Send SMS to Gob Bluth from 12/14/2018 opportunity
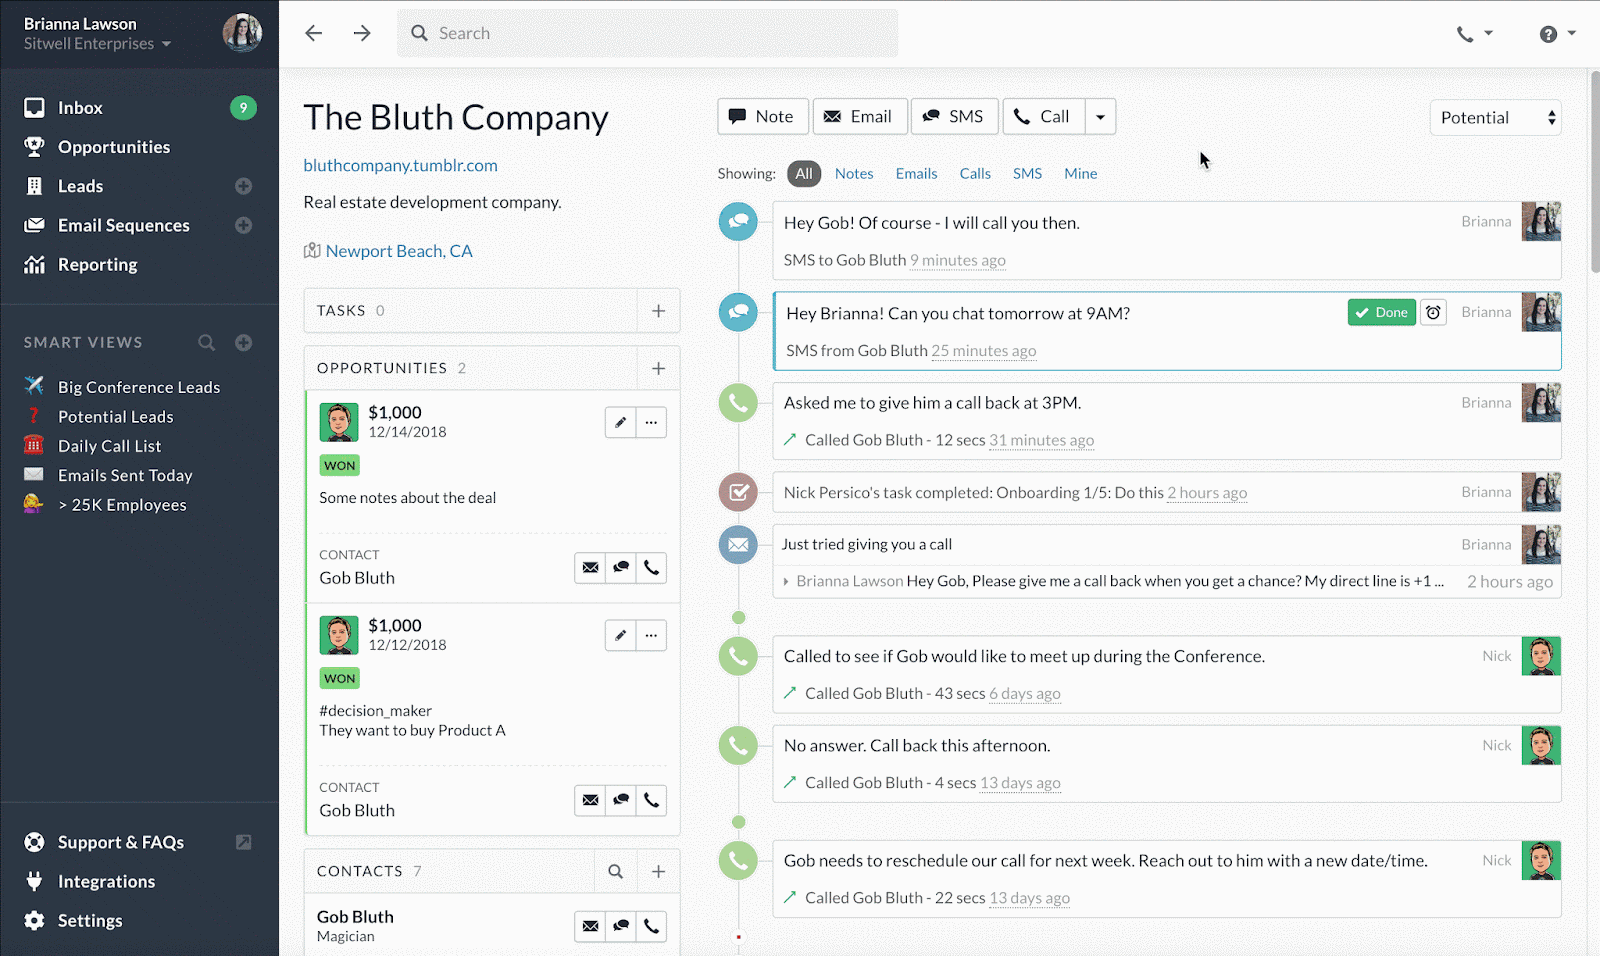 [x=621, y=568]
